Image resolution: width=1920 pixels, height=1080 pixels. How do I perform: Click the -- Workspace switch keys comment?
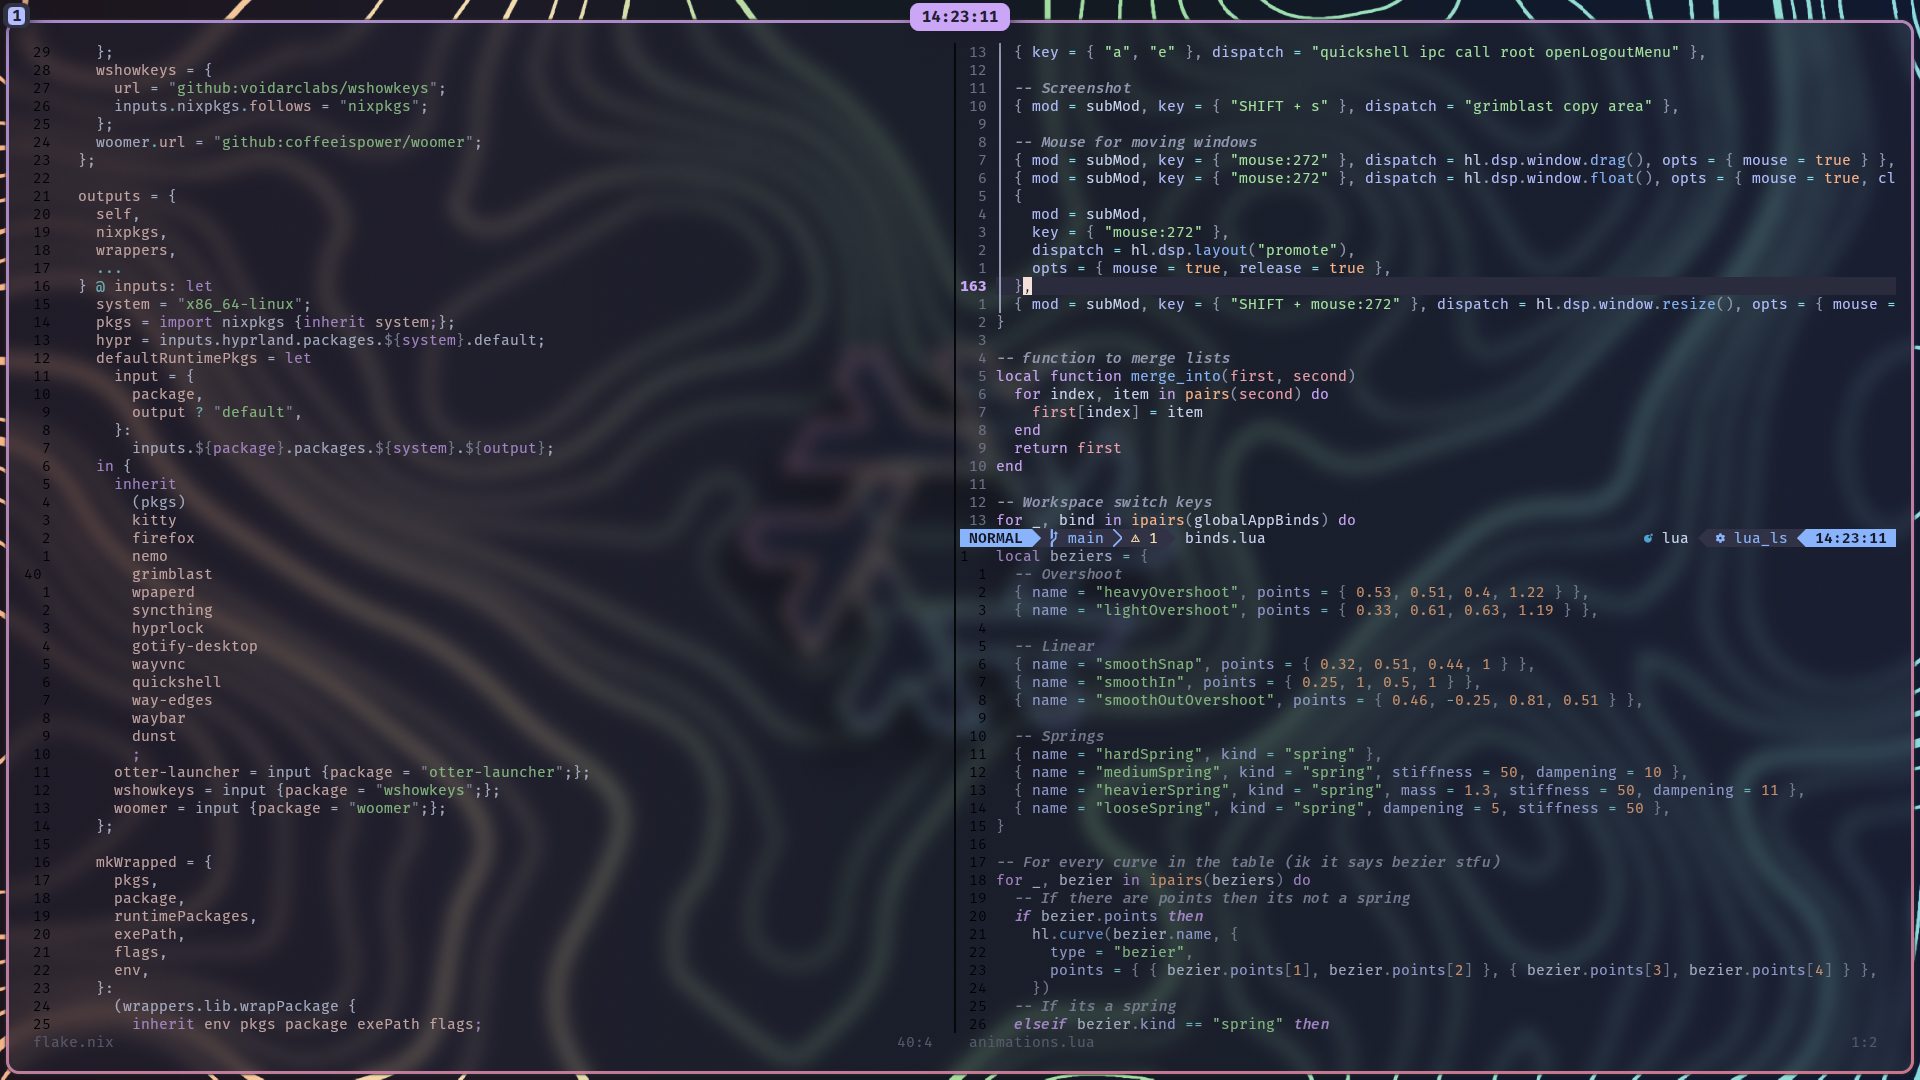click(x=1104, y=502)
